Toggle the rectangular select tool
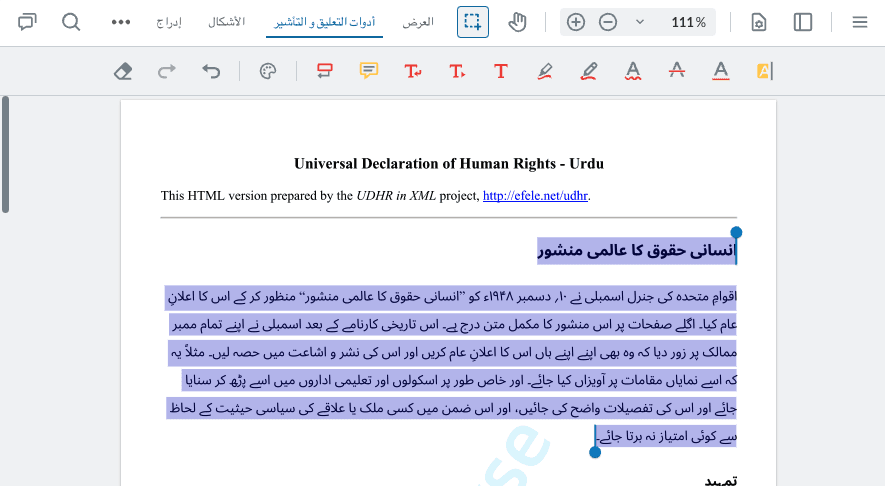This screenshot has width=885, height=486. click(x=472, y=22)
